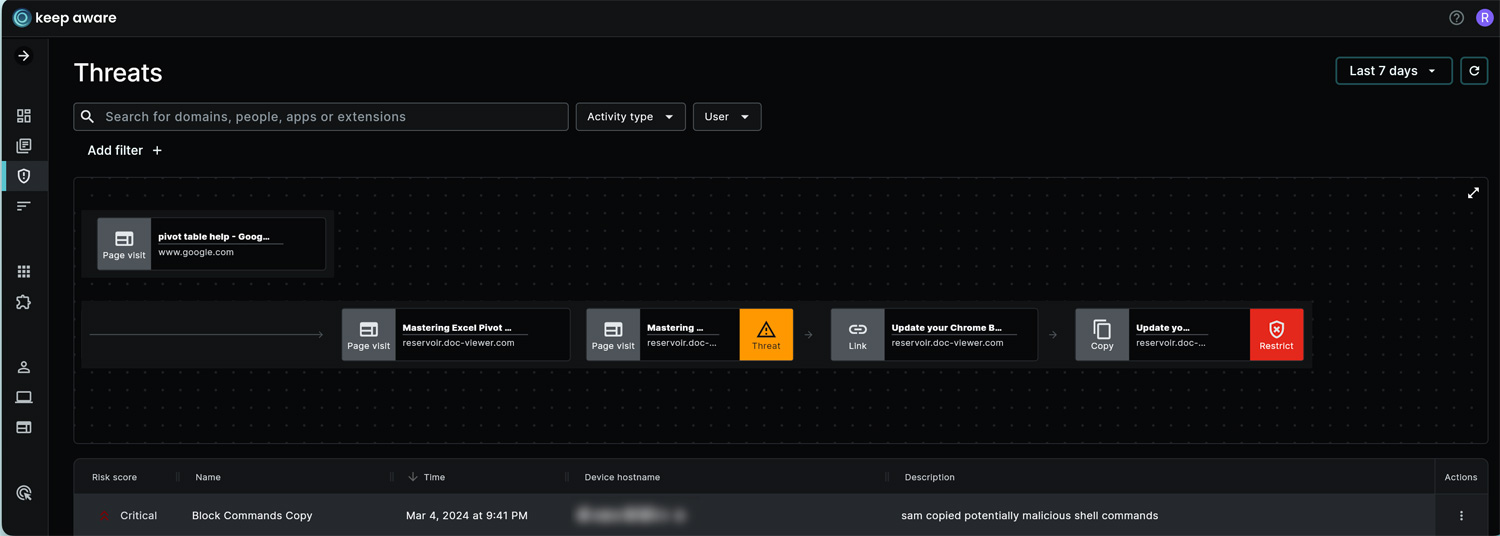Open the user avatar R menu
The image size is (1500, 536).
point(1484,18)
